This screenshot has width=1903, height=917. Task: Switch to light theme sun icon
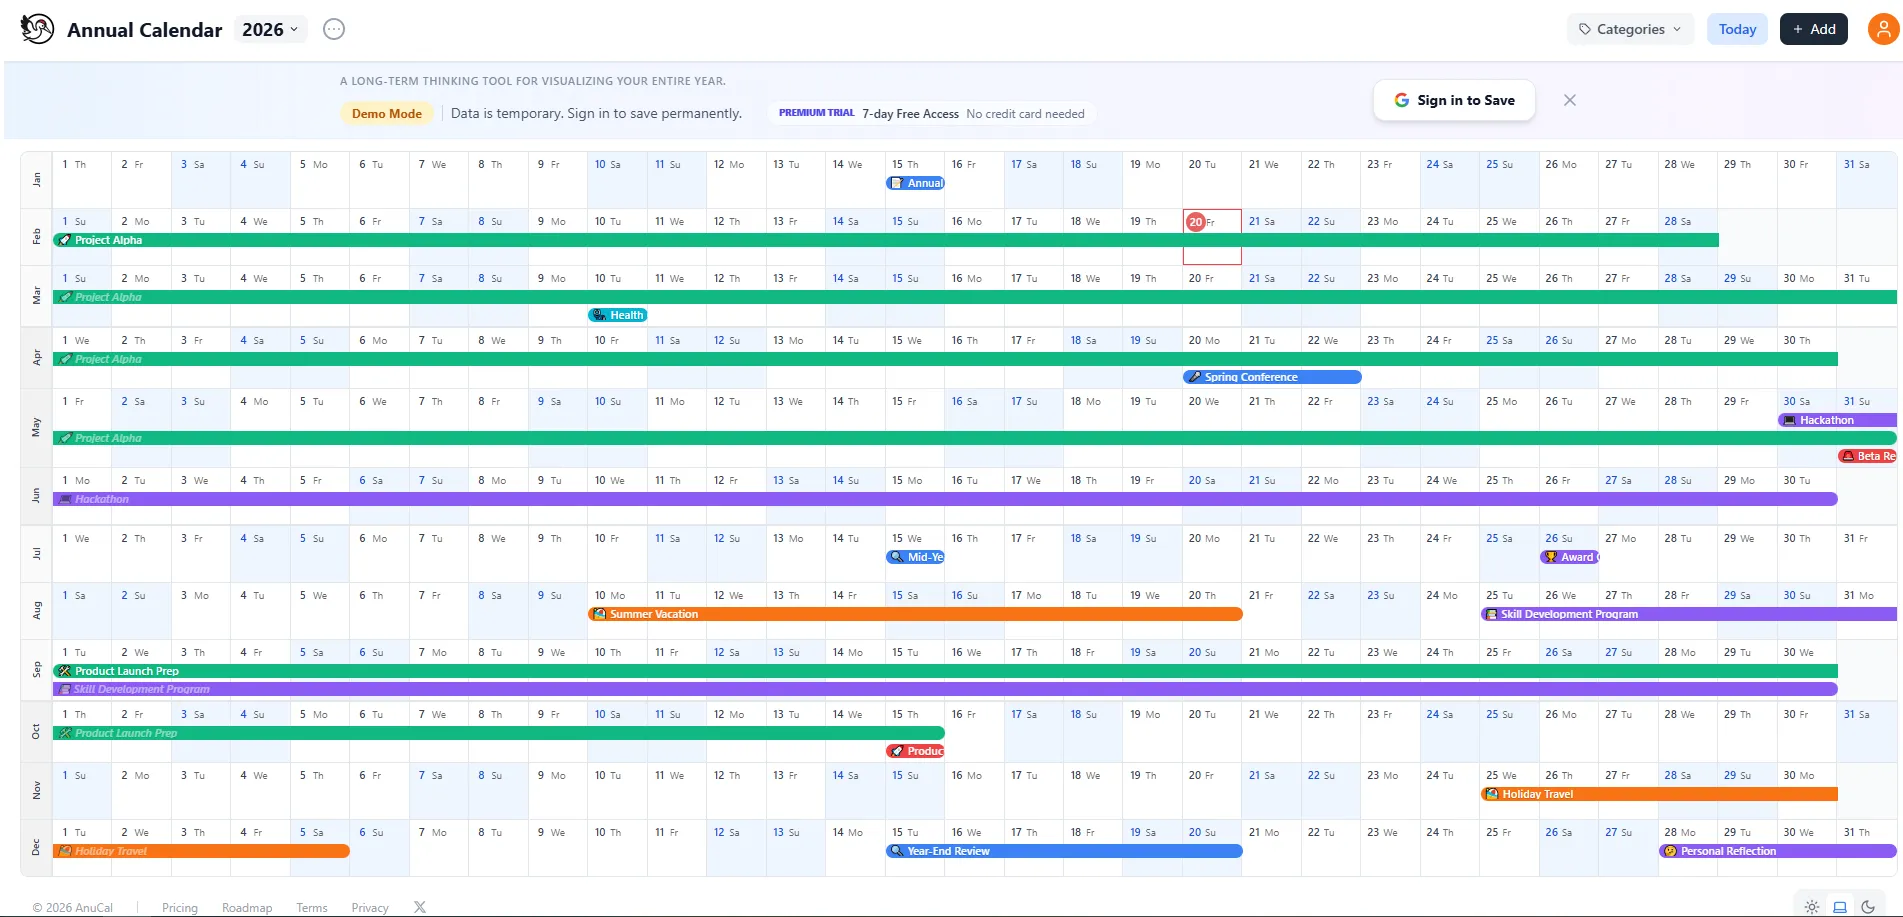tap(1812, 907)
